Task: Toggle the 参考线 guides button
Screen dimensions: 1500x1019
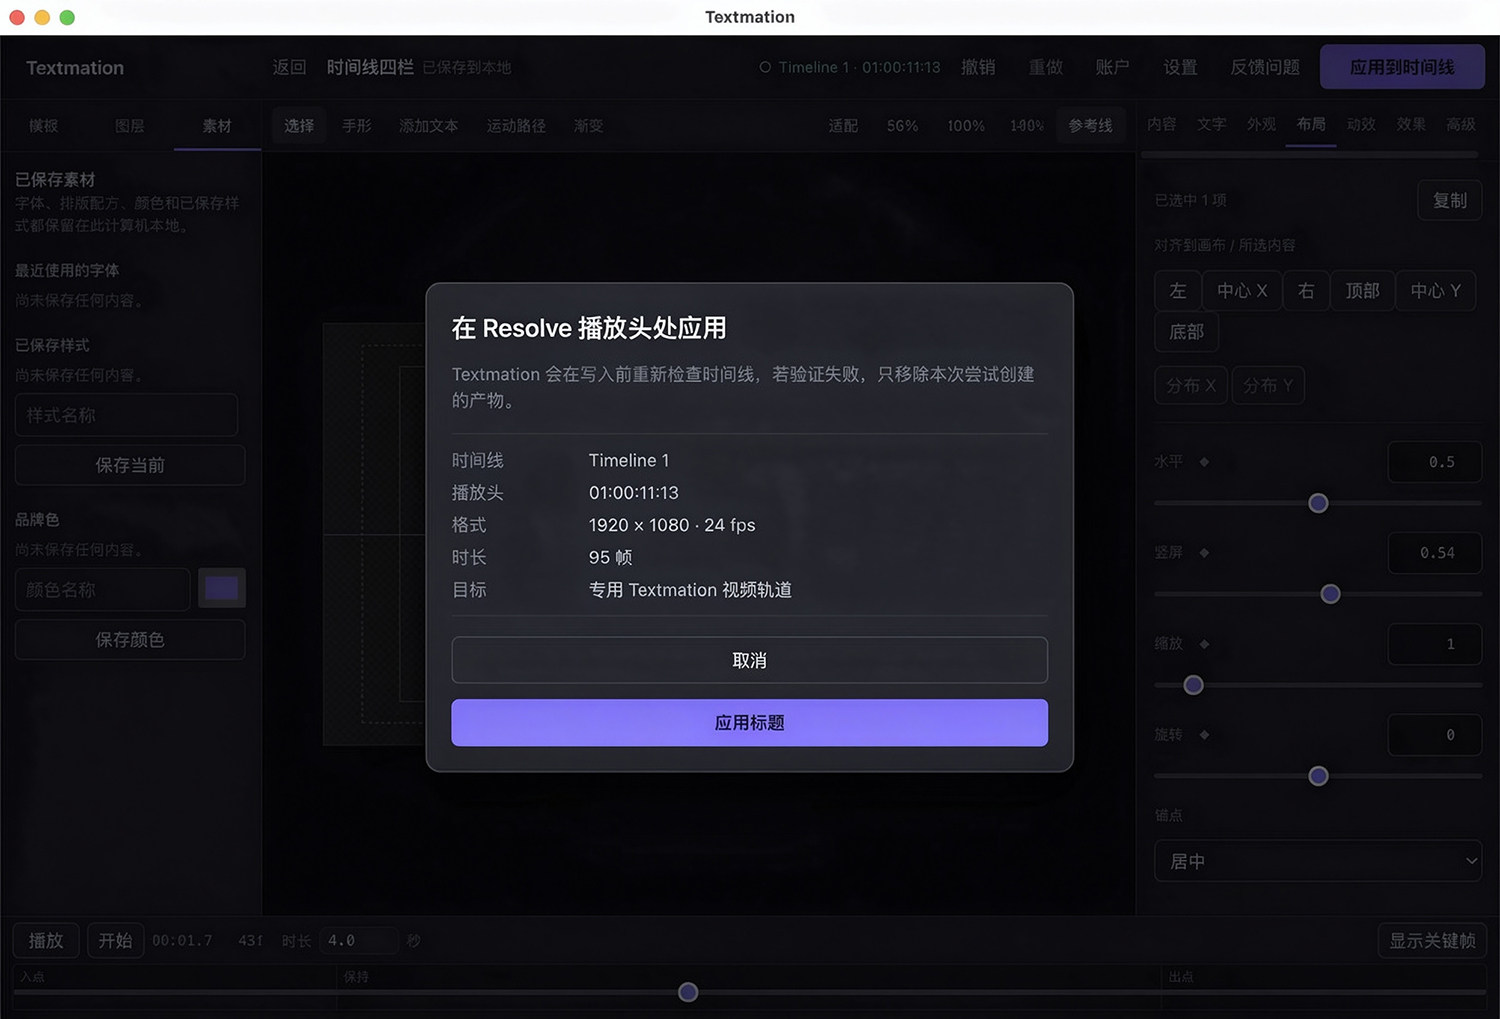Action: [x=1090, y=126]
